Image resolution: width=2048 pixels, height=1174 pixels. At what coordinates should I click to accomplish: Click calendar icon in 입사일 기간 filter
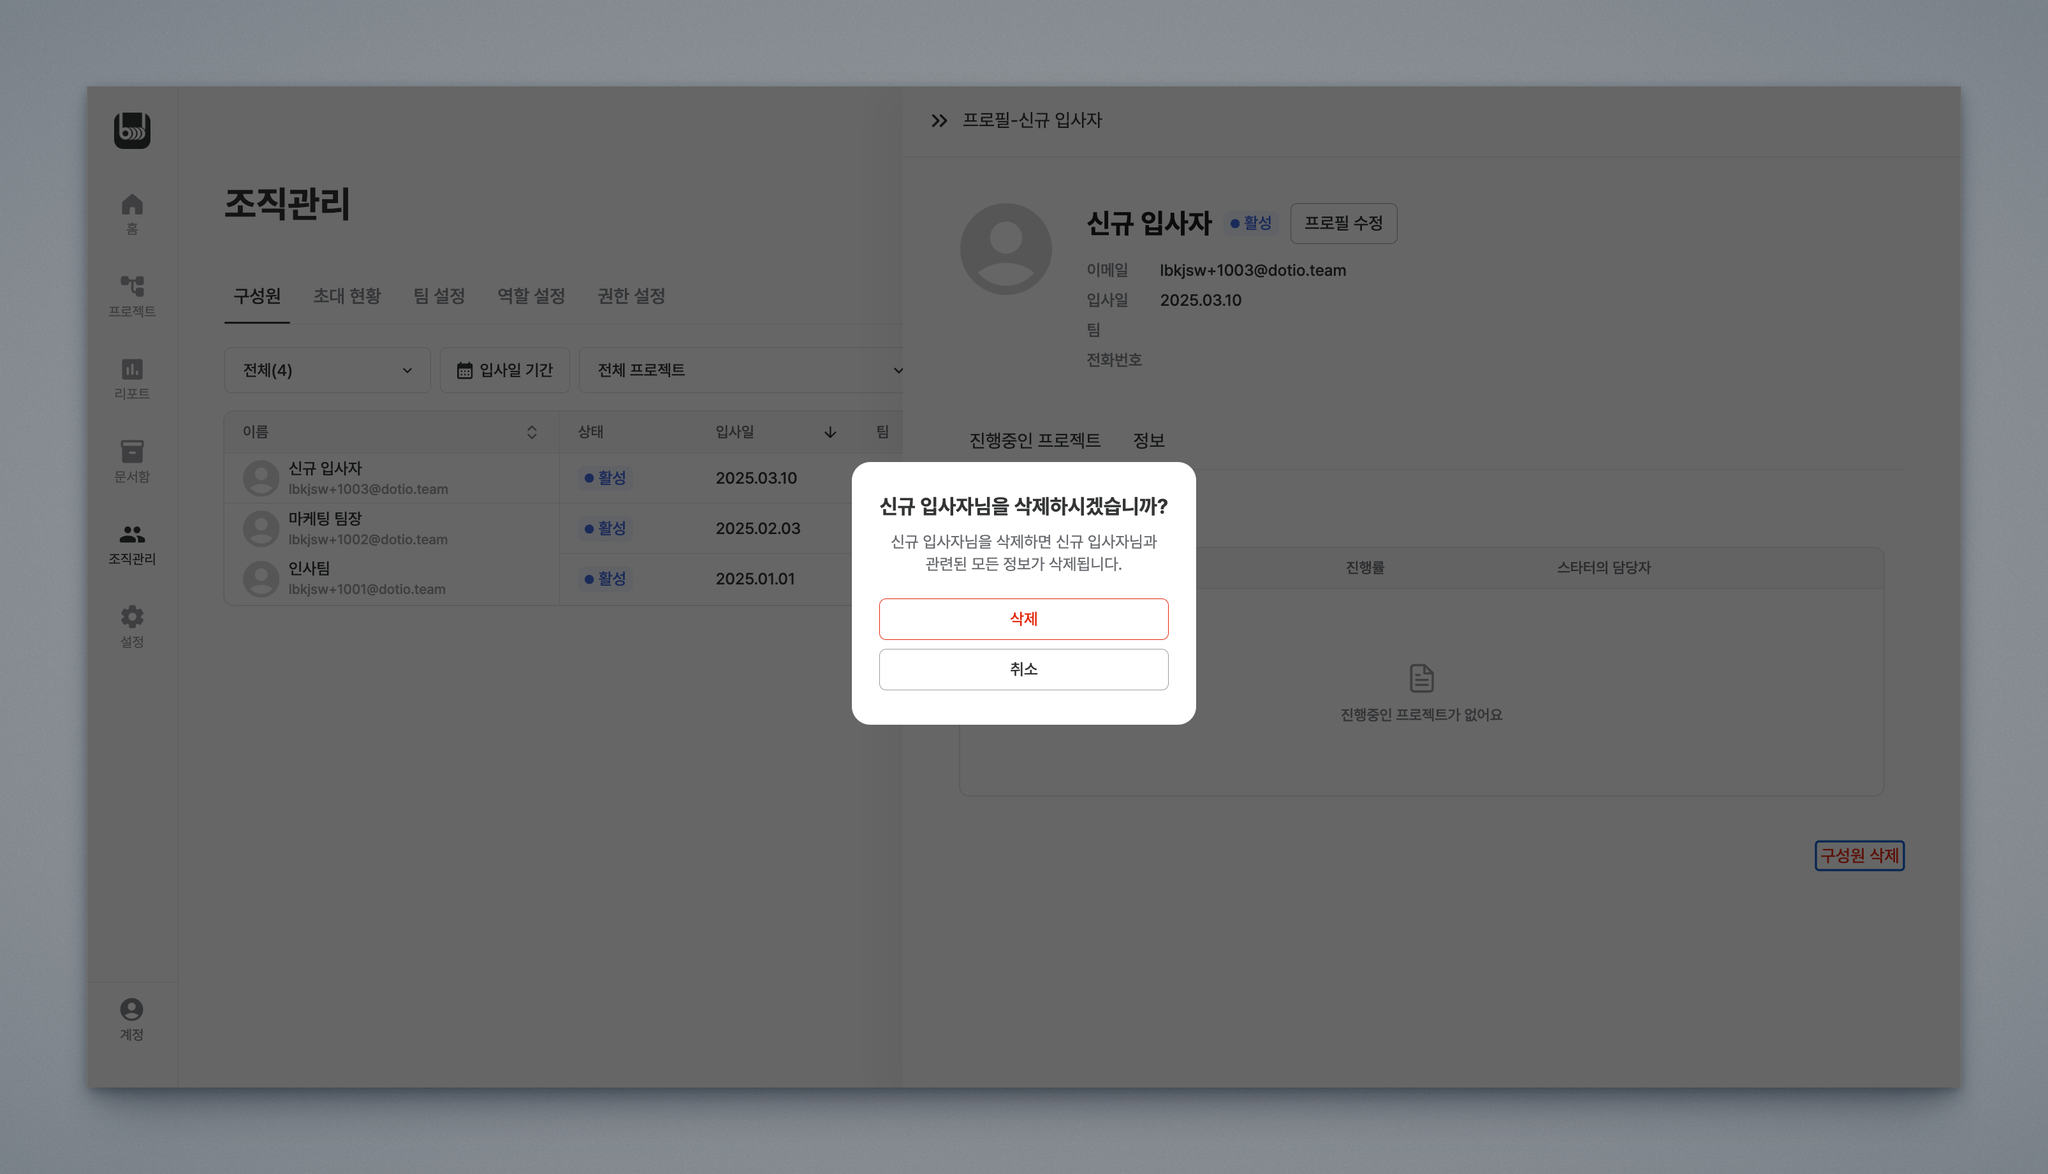point(464,371)
